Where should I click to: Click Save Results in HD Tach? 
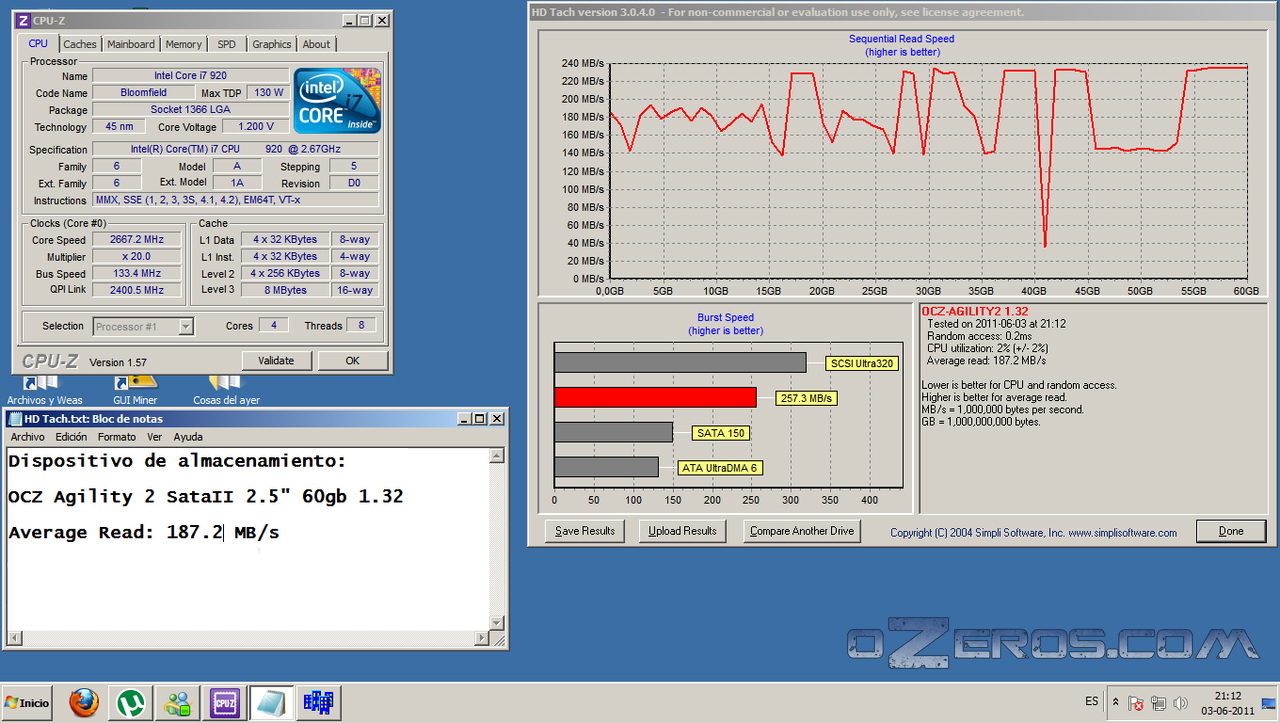coord(585,531)
